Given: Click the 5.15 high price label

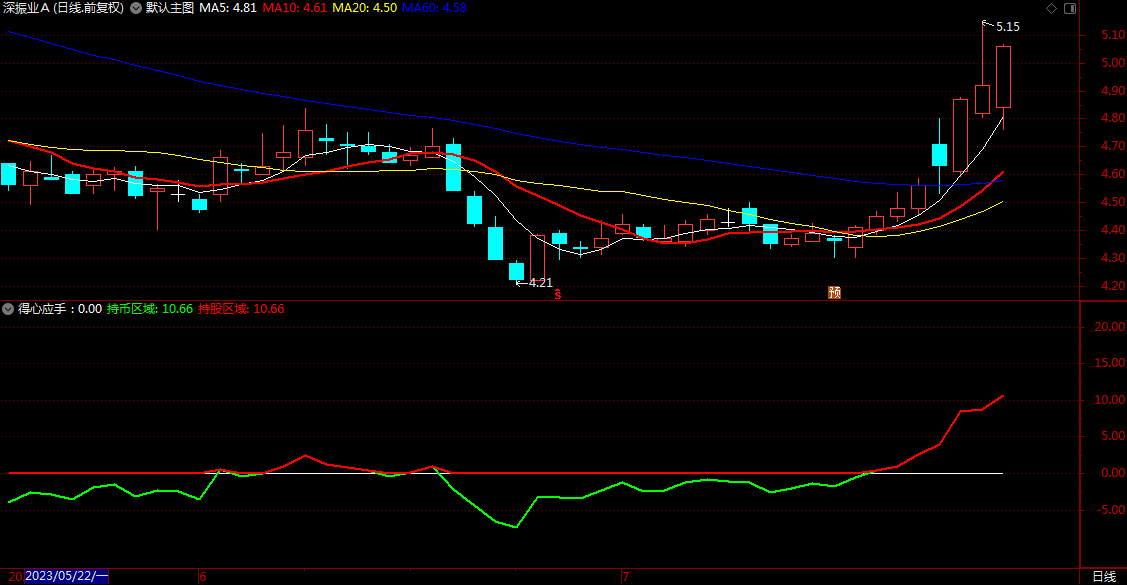Looking at the screenshot, I should tap(1008, 27).
